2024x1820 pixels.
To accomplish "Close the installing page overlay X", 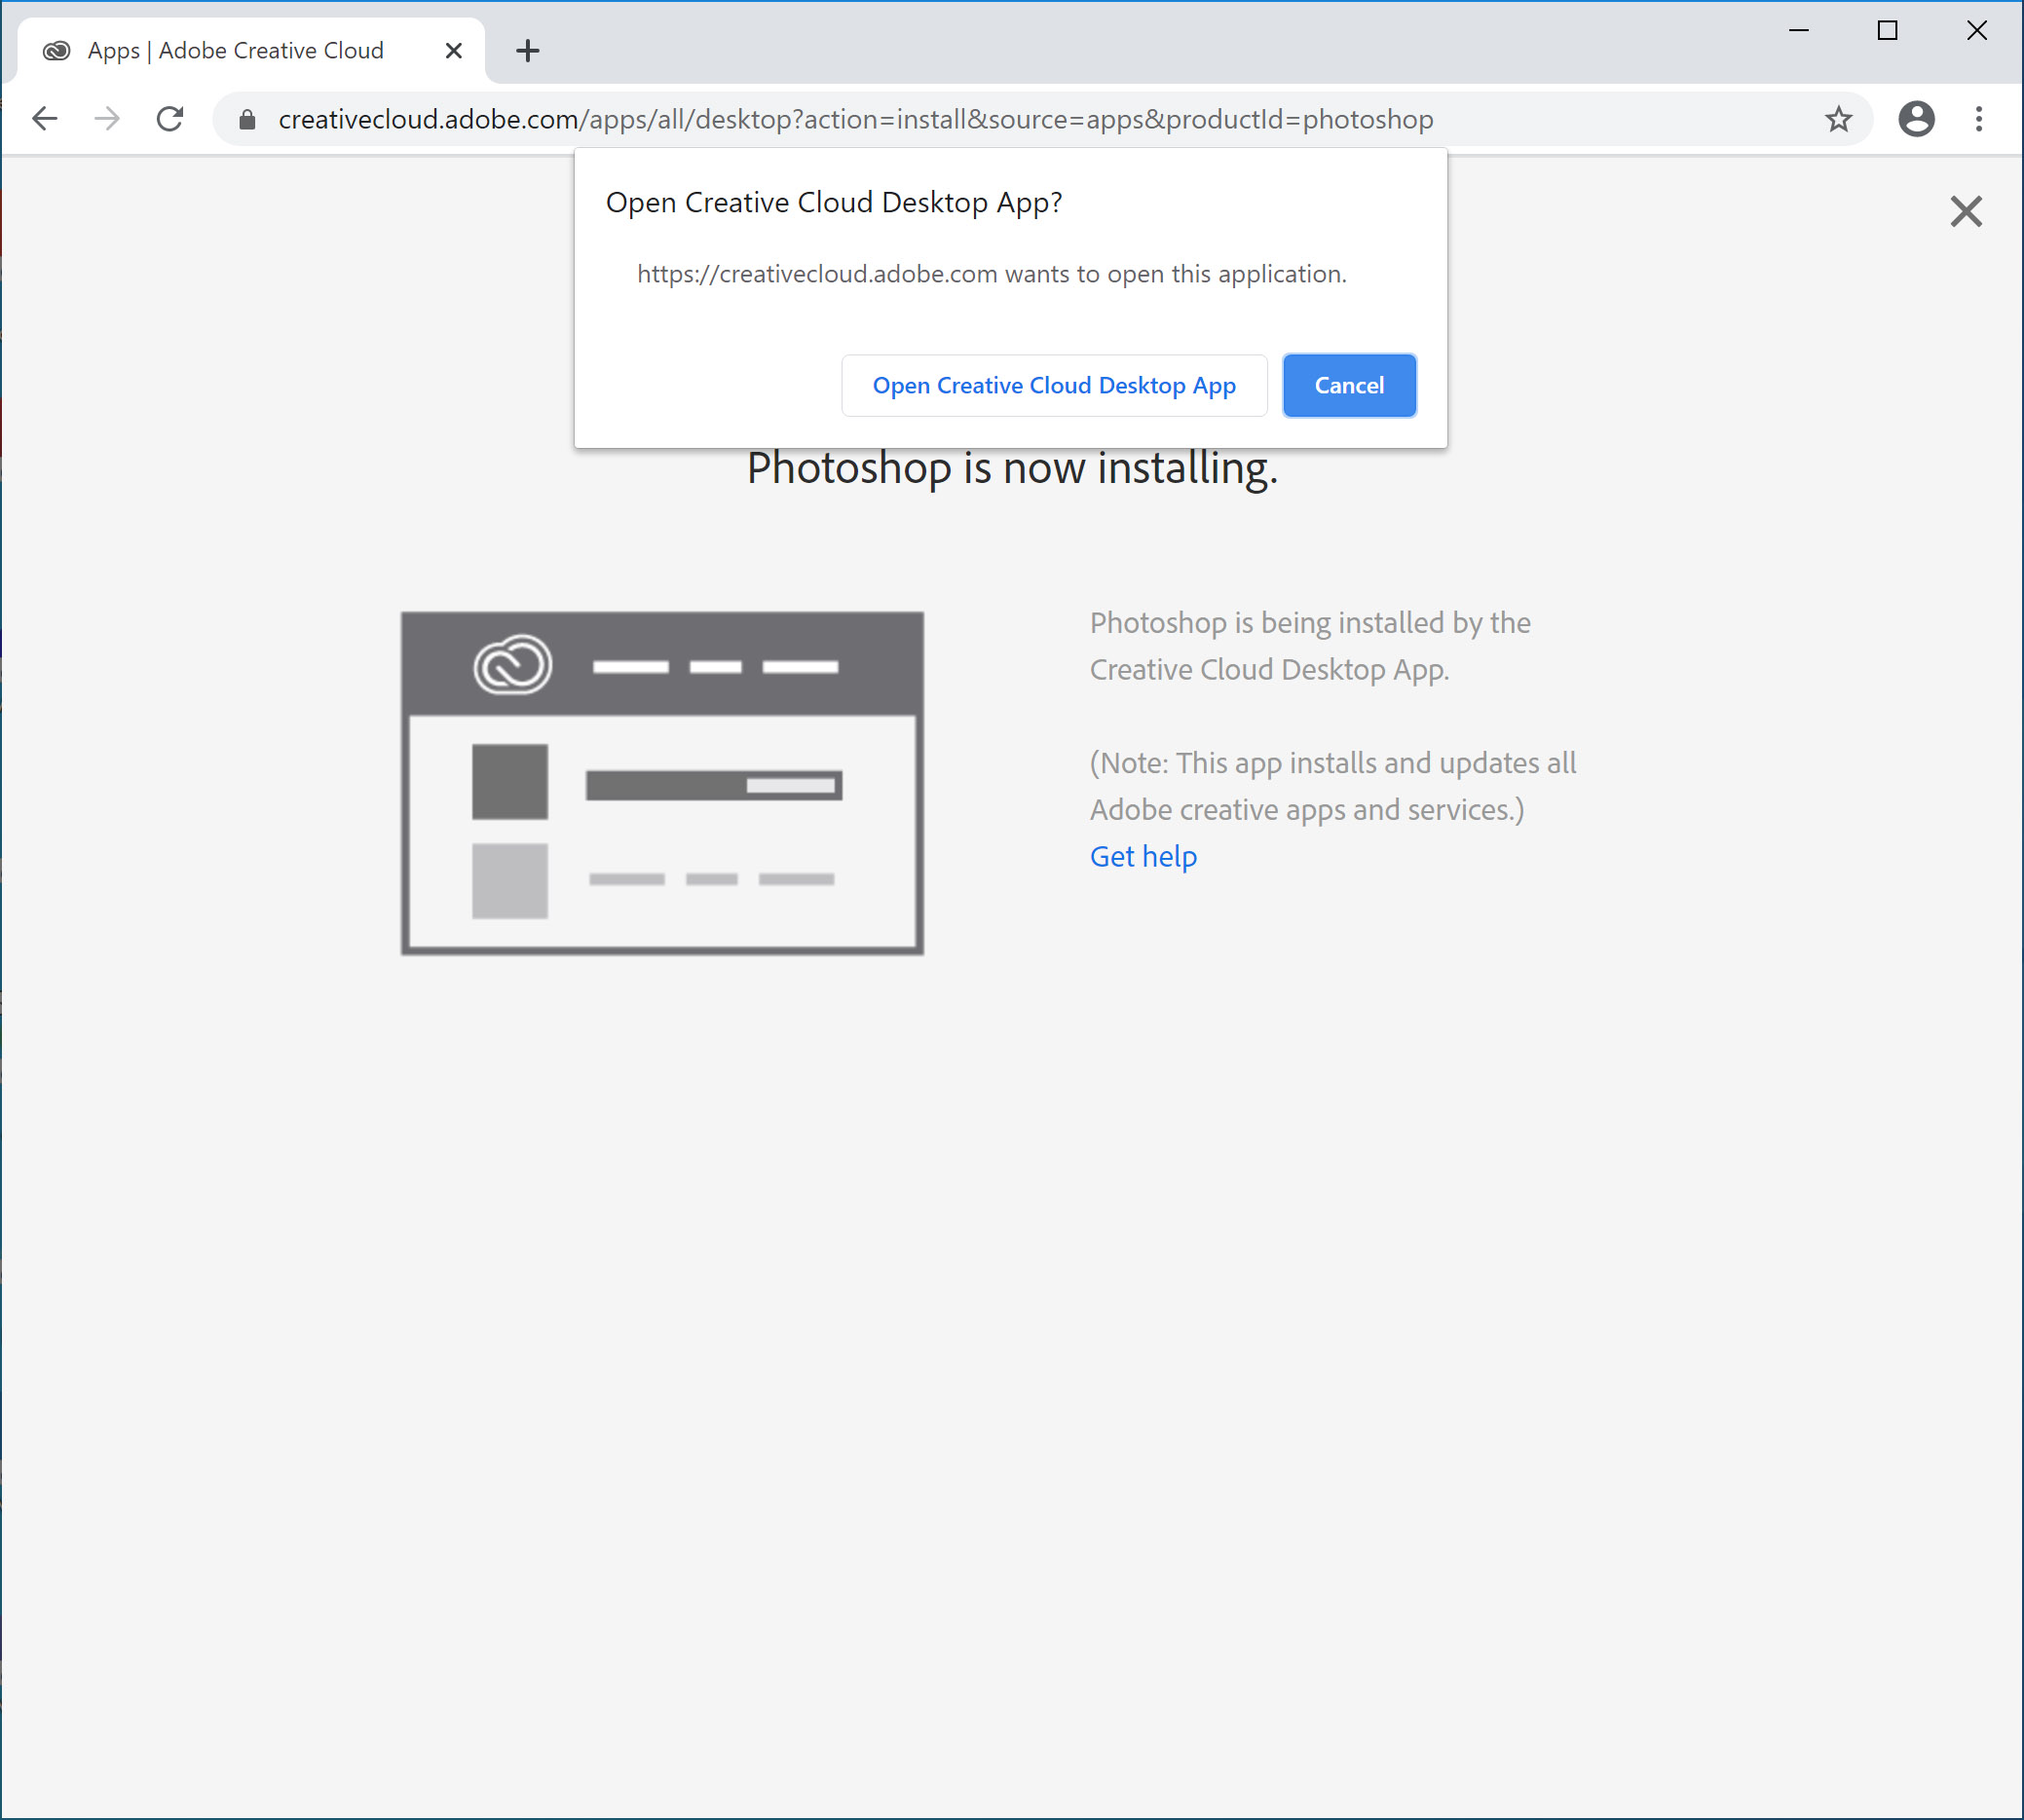I will pyautogui.click(x=1965, y=211).
